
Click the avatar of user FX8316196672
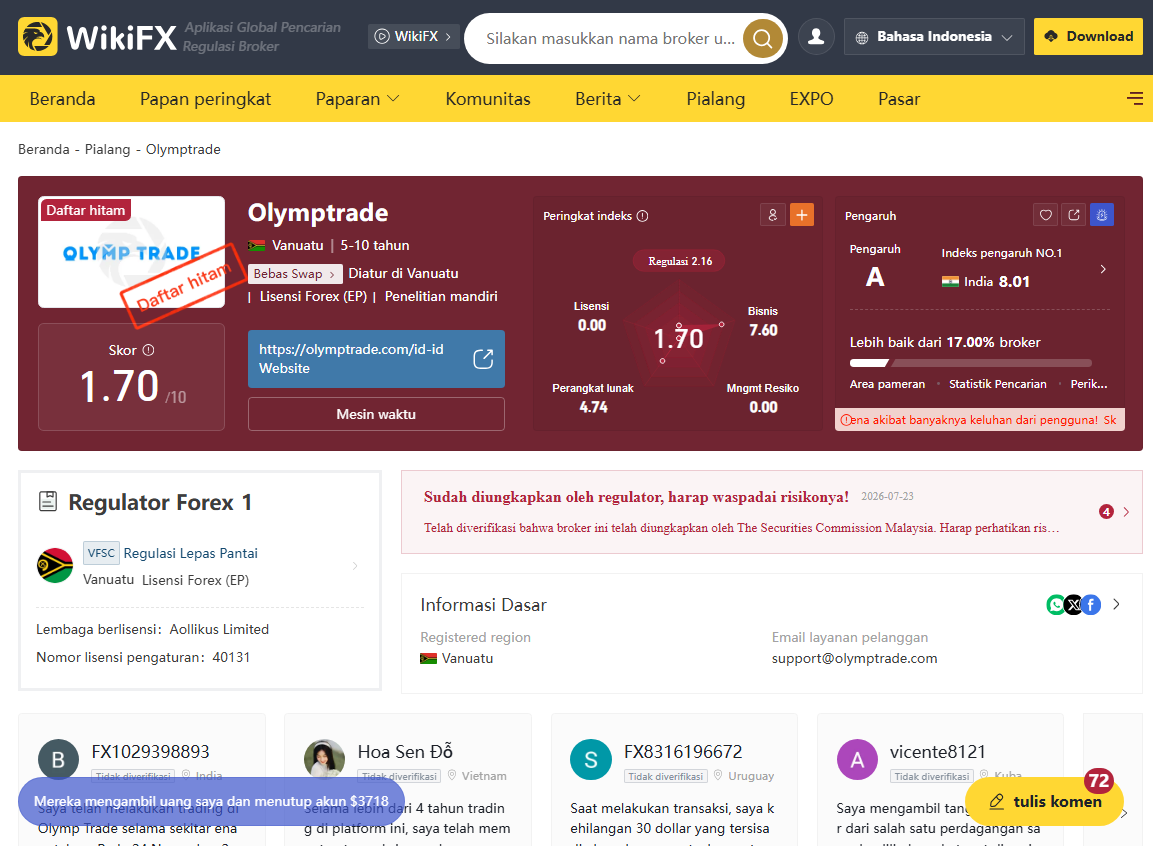[x=590, y=760]
